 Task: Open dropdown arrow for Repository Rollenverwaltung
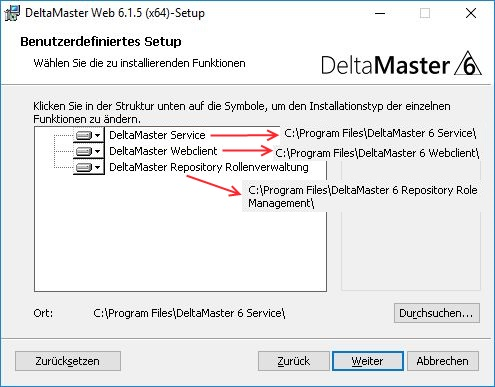point(97,168)
